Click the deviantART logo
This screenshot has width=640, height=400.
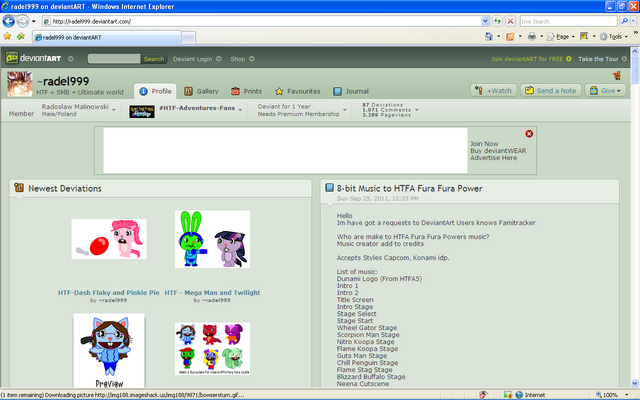(x=33, y=58)
